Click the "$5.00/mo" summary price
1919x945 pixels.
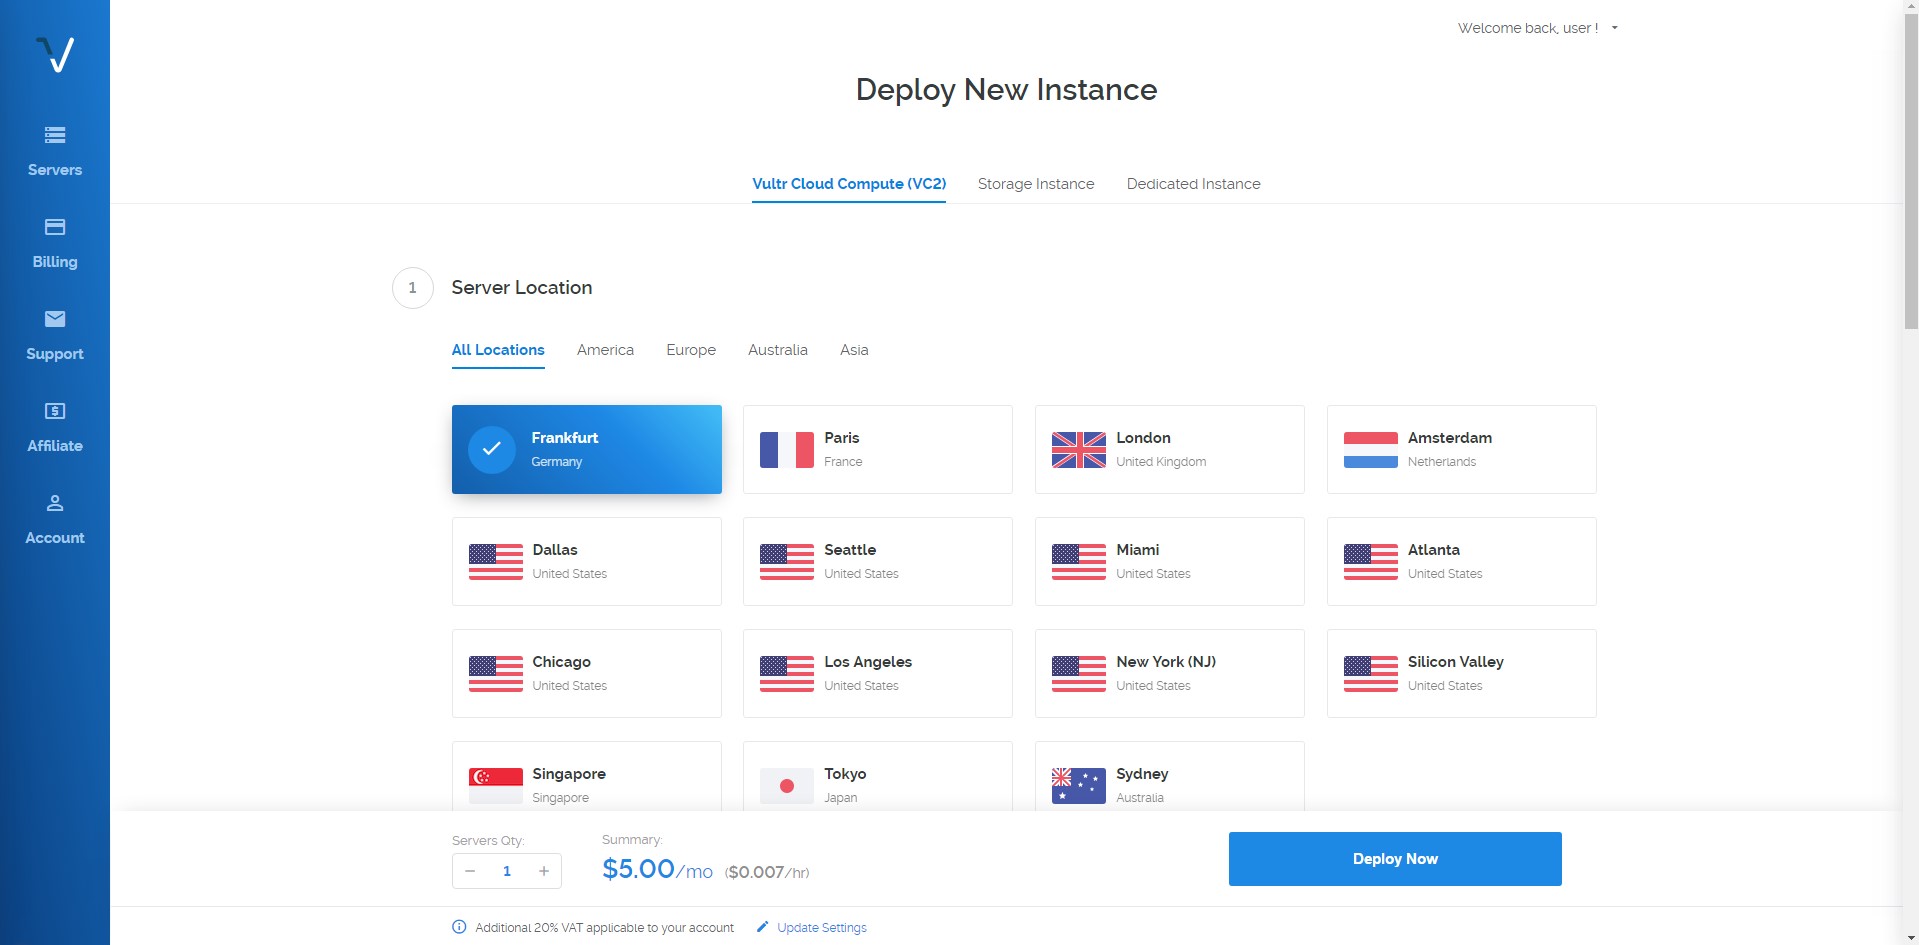click(657, 869)
